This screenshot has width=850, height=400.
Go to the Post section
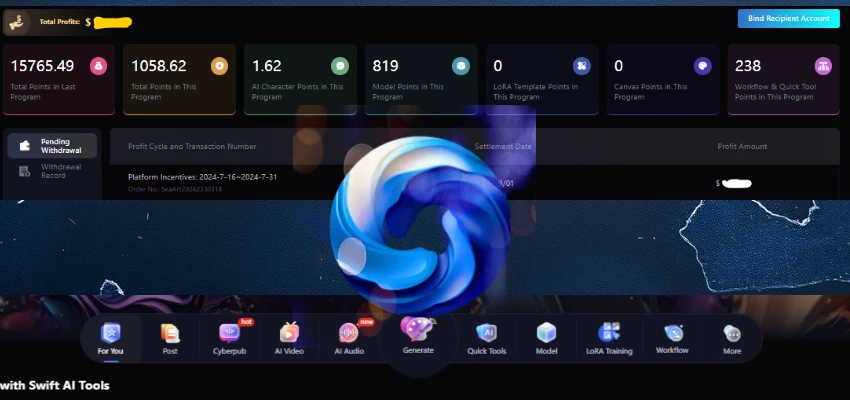point(170,338)
